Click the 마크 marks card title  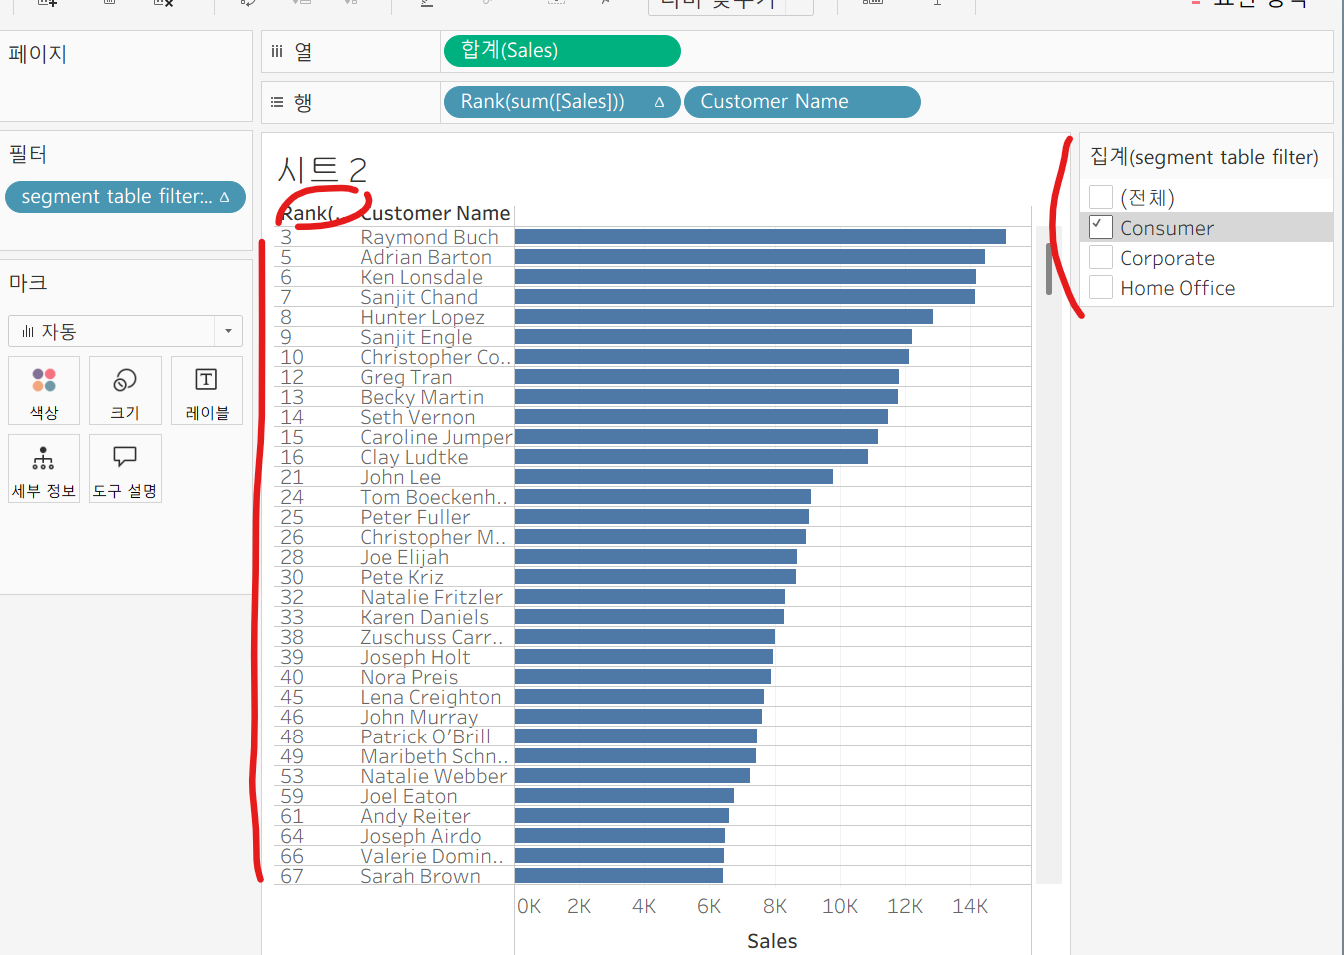point(28,283)
